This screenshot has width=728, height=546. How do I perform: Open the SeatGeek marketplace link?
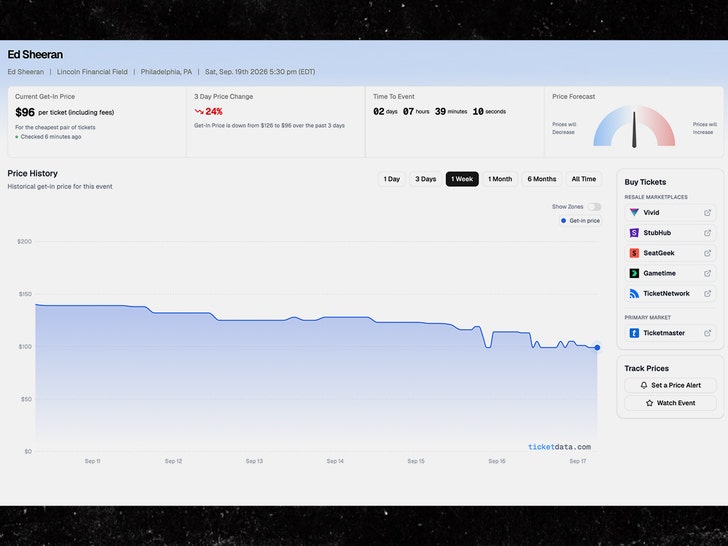click(x=670, y=253)
